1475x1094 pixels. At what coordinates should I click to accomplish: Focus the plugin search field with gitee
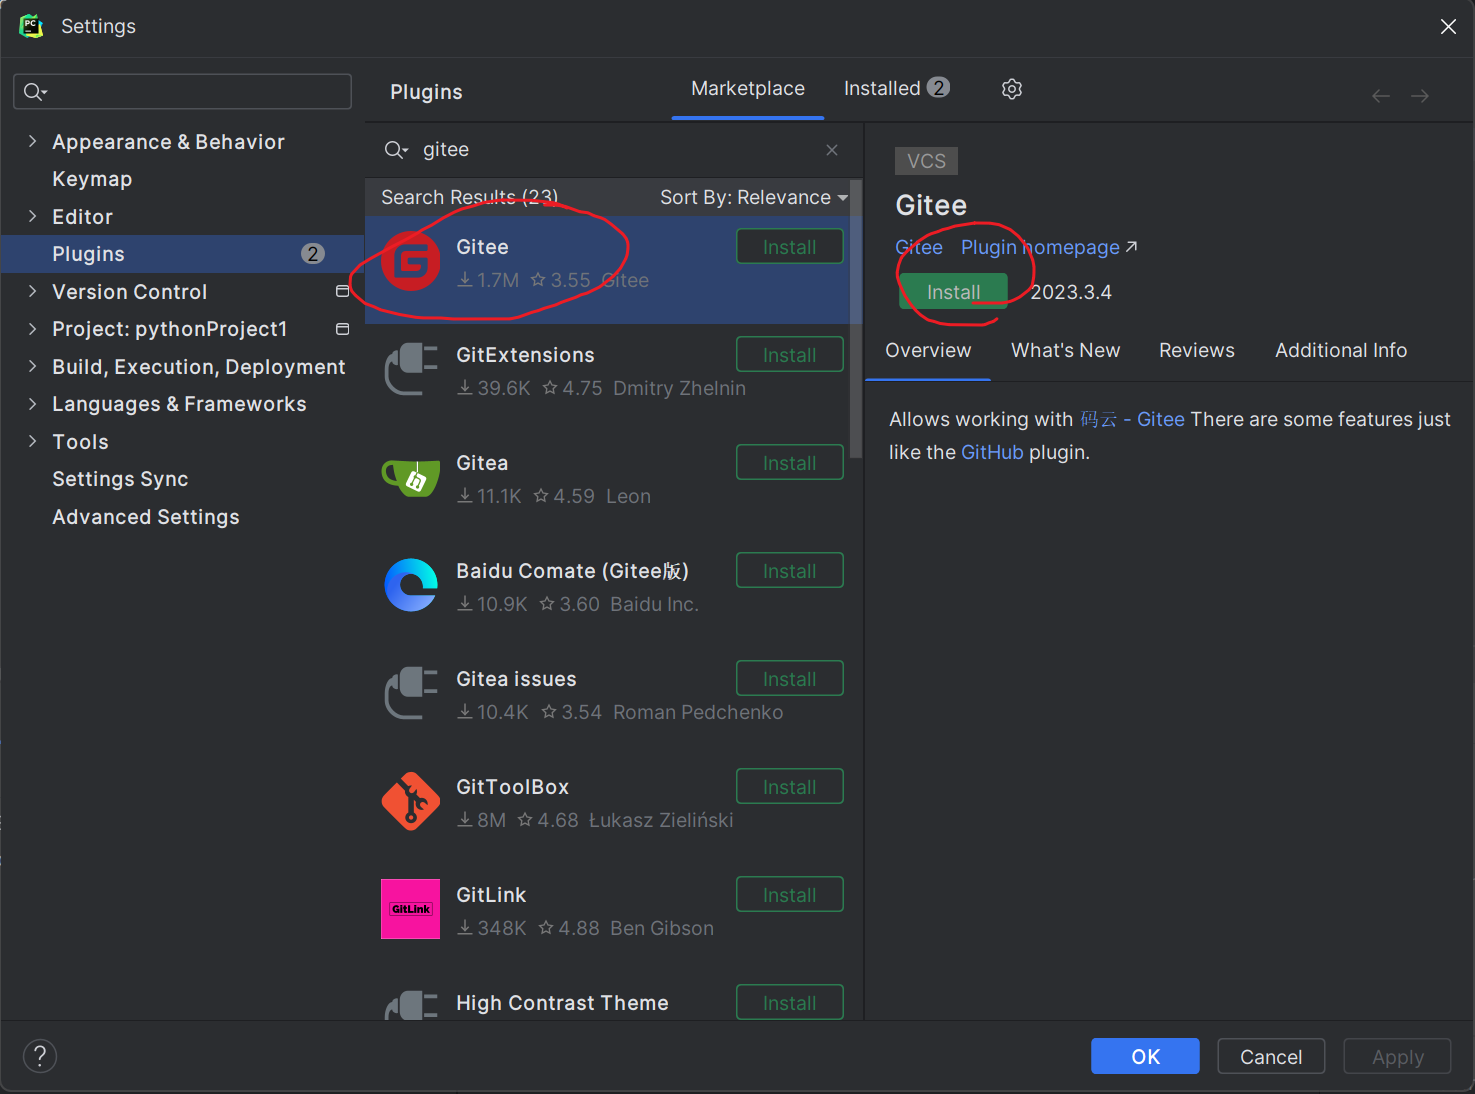(612, 150)
